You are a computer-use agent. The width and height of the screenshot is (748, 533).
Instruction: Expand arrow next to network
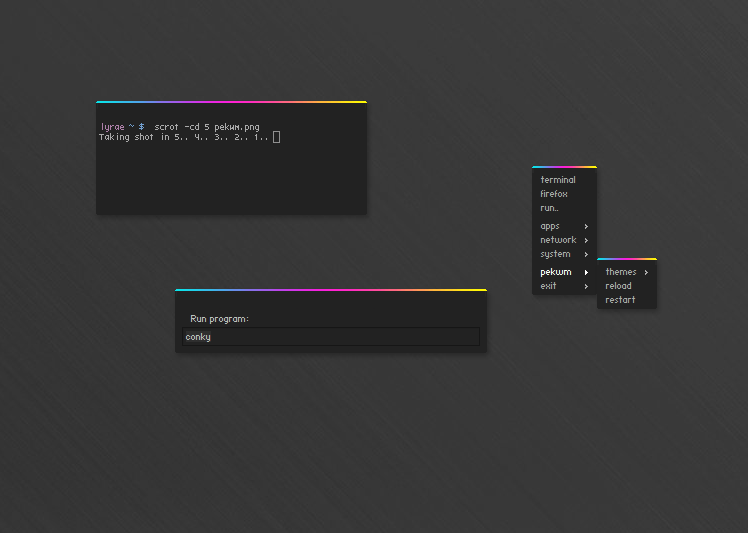(586, 240)
